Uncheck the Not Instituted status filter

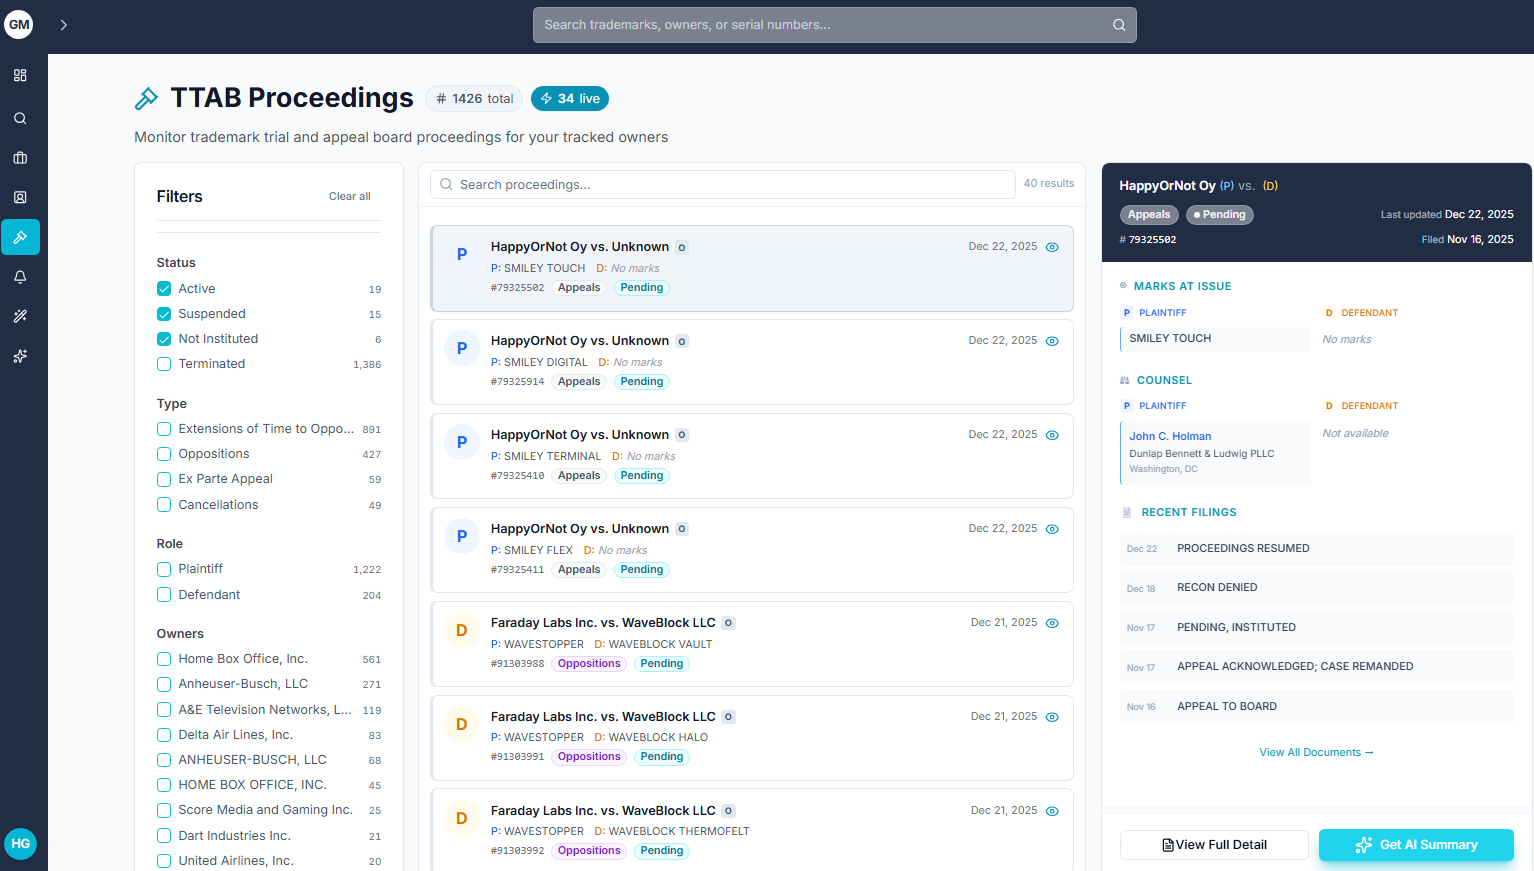point(164,339)
